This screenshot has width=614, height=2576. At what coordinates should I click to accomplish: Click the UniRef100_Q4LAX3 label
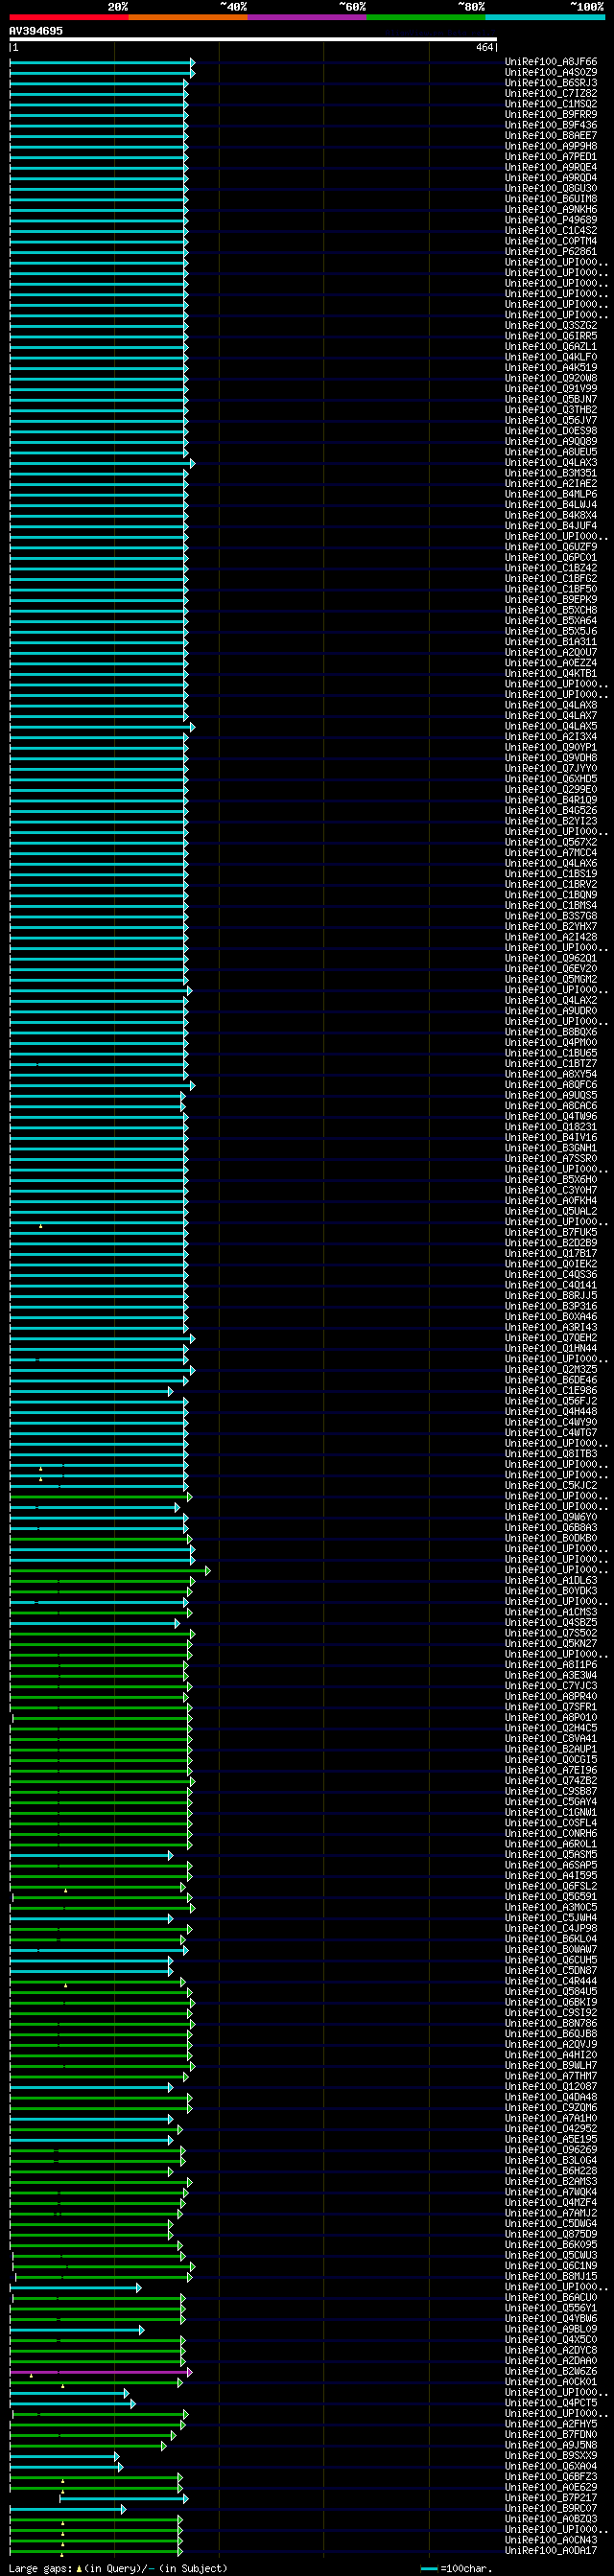pos(551,462)
